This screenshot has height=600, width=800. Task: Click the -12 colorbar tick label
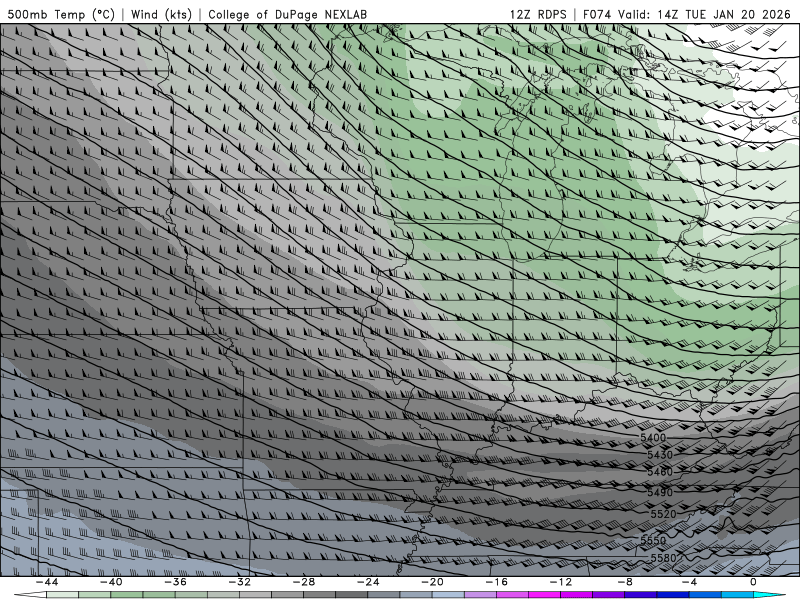561,582
